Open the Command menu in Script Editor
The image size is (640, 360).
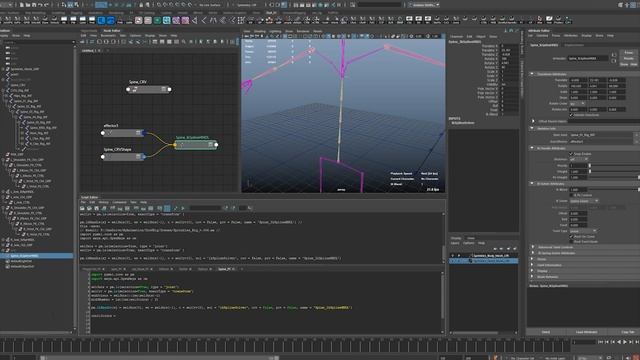click(x=120, y=202)
